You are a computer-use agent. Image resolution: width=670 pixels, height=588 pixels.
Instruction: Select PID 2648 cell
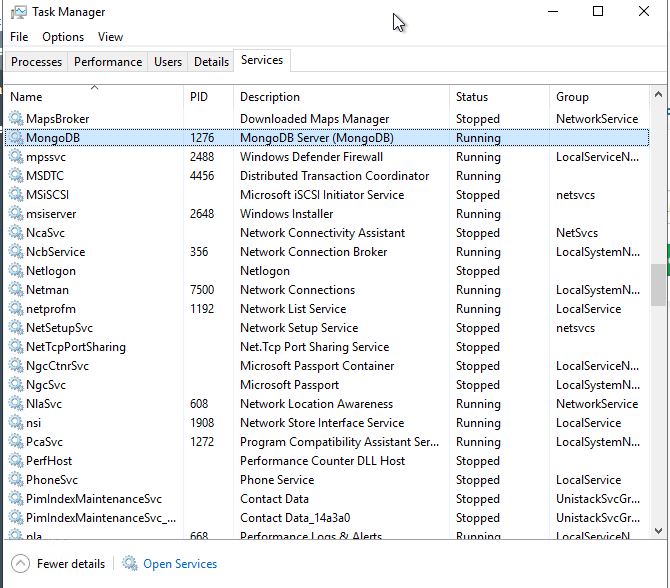[202, 214]
